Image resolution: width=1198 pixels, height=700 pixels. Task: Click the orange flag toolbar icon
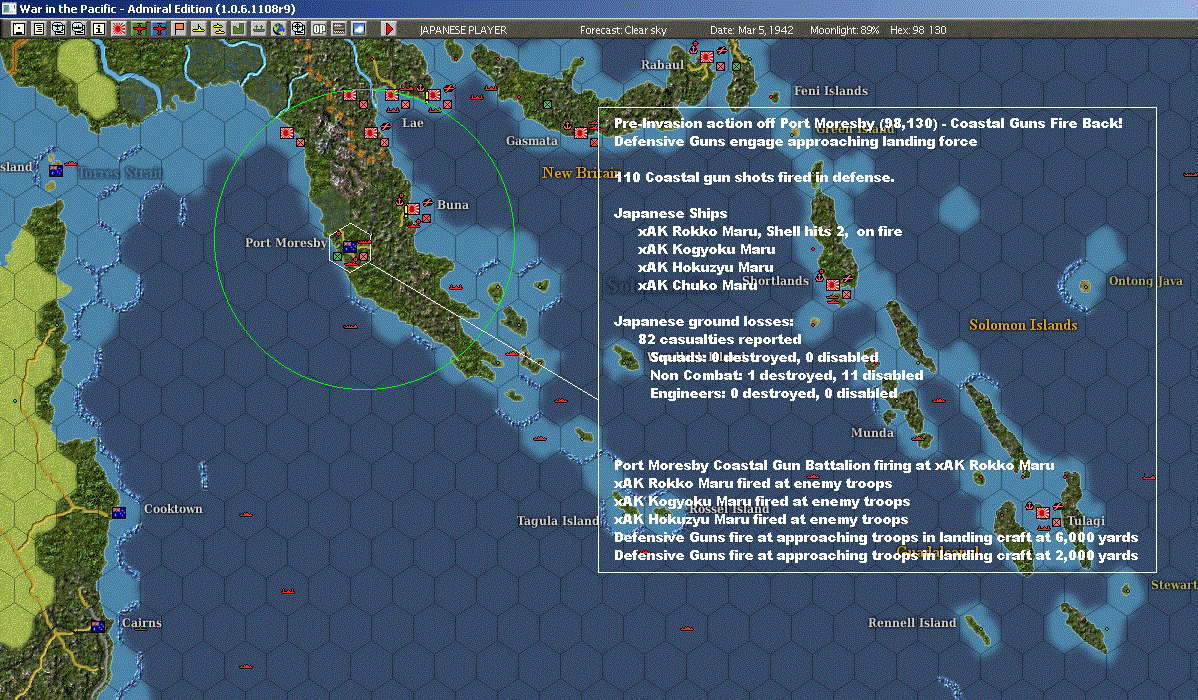179,29
